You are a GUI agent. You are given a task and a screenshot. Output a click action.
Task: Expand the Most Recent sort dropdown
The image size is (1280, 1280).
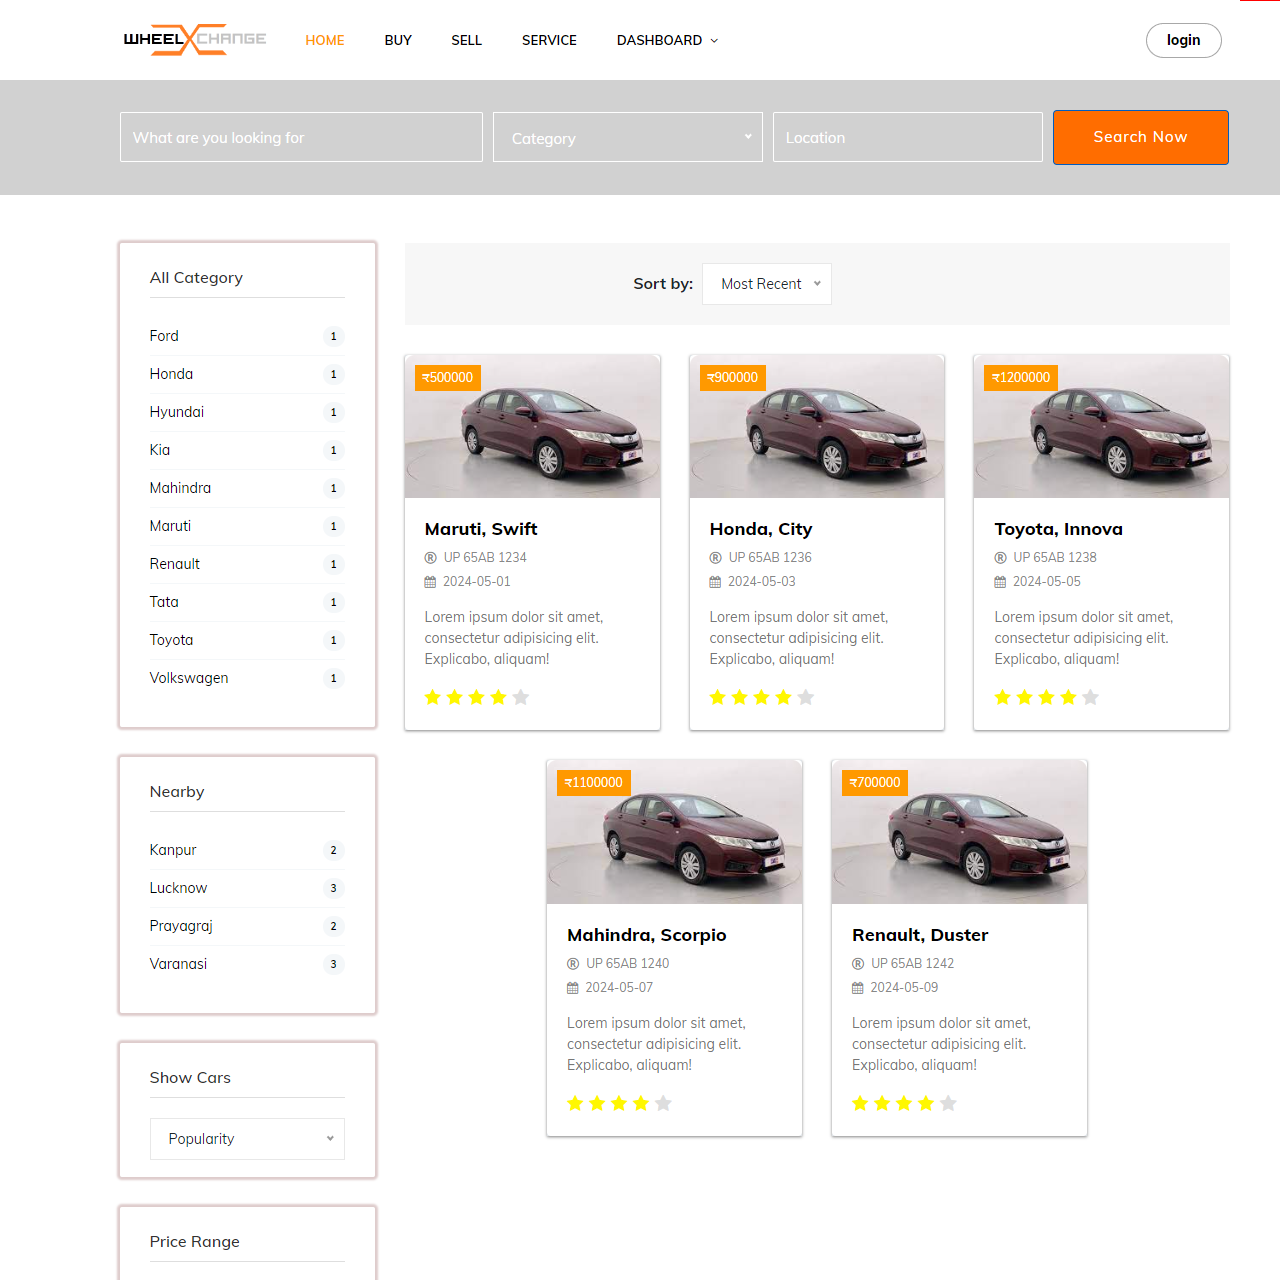(767, 284)
